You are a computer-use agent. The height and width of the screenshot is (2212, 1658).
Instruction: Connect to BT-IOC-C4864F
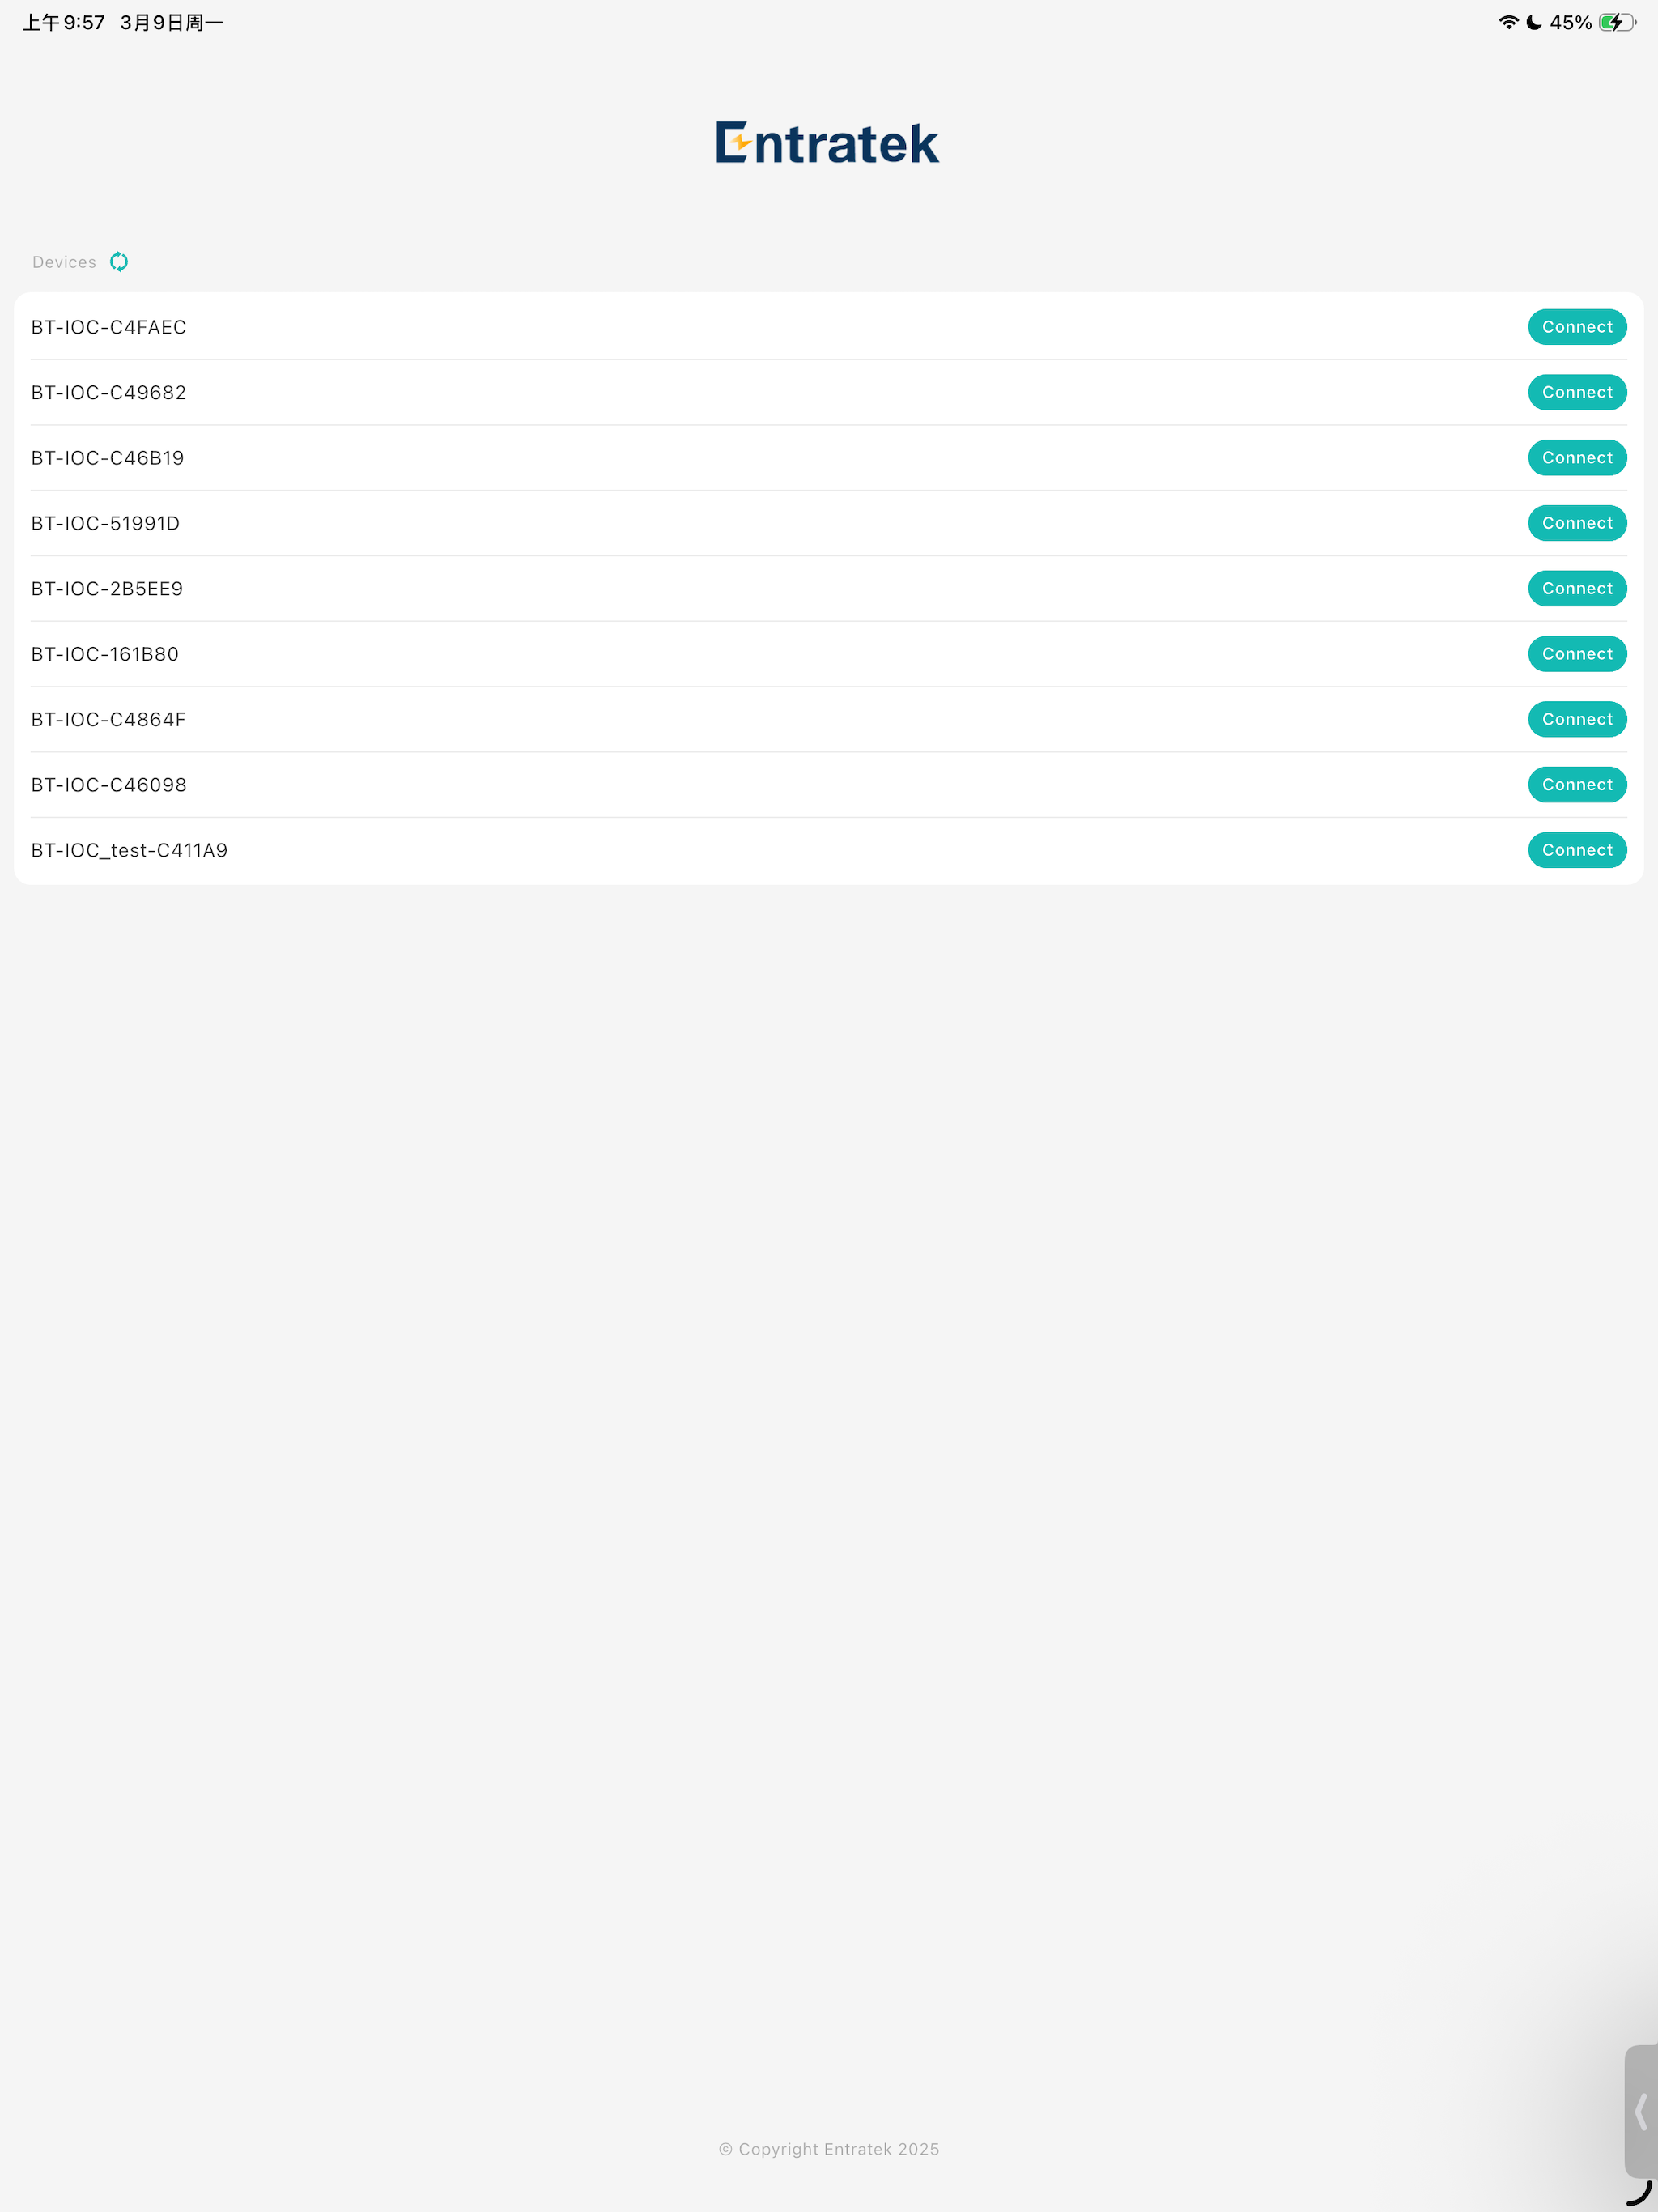point(1576,719)
